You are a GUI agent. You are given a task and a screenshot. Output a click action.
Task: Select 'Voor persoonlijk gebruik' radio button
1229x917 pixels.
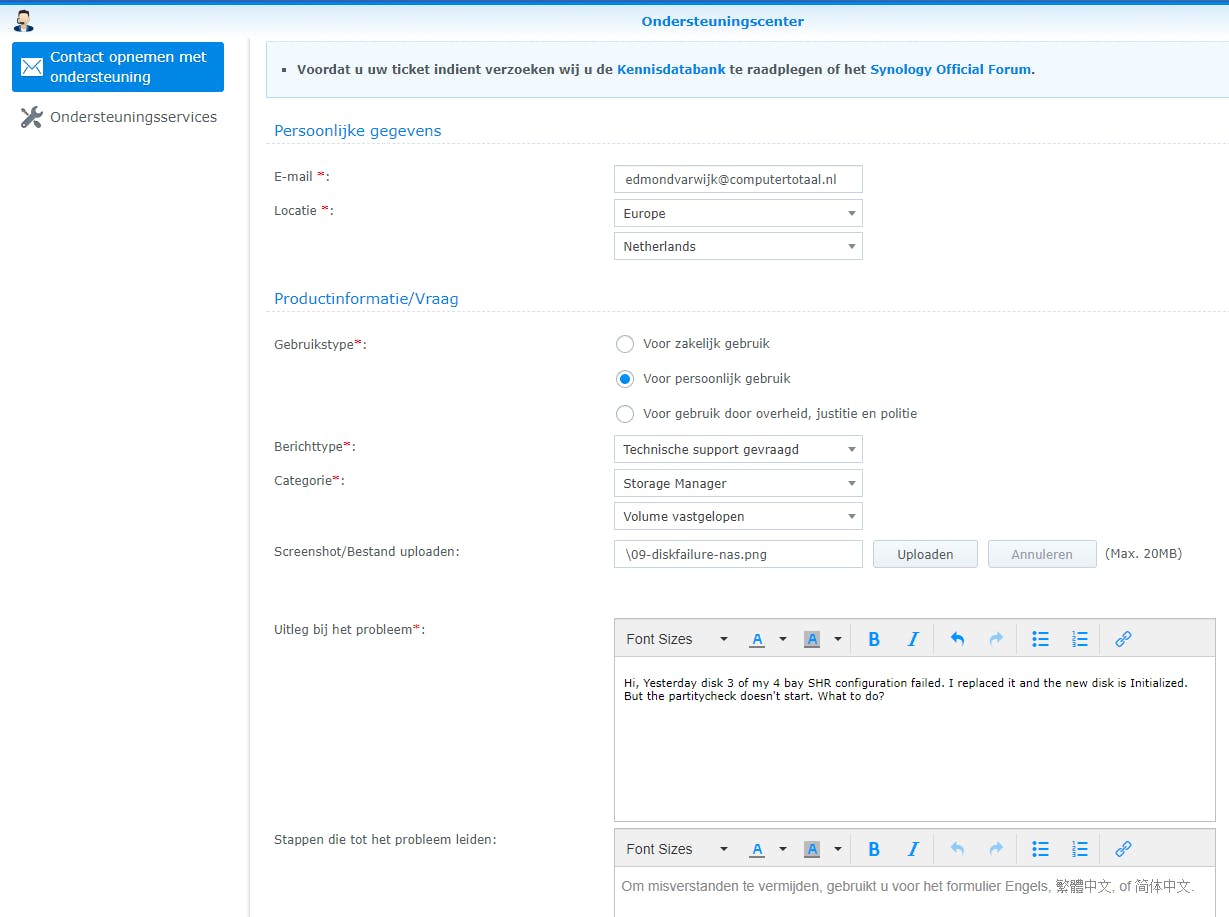625,379
